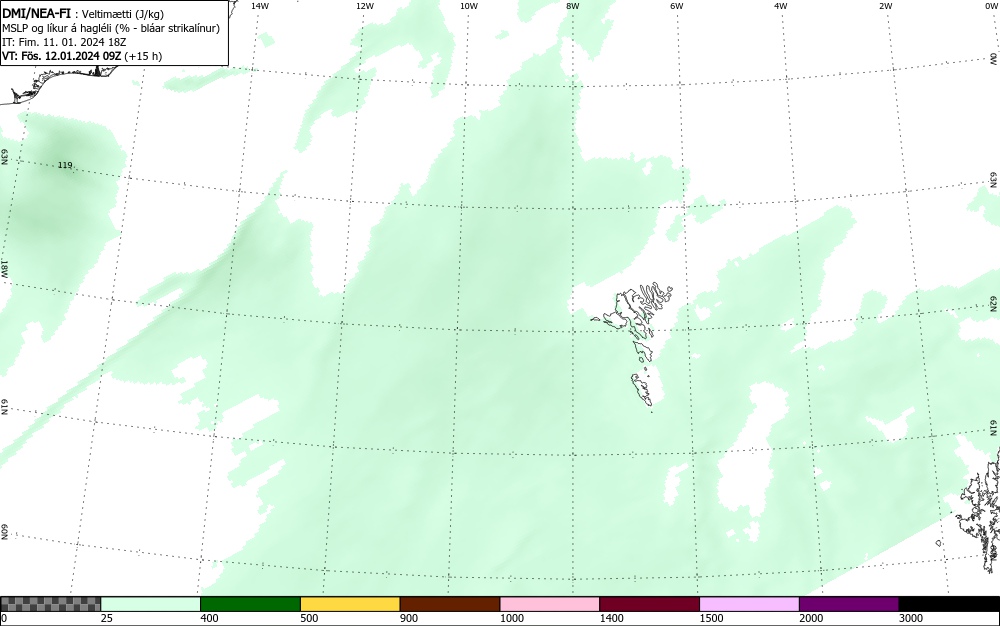Click the legend value '900'
1000x626 pixels.
click(x=409, y=618)
